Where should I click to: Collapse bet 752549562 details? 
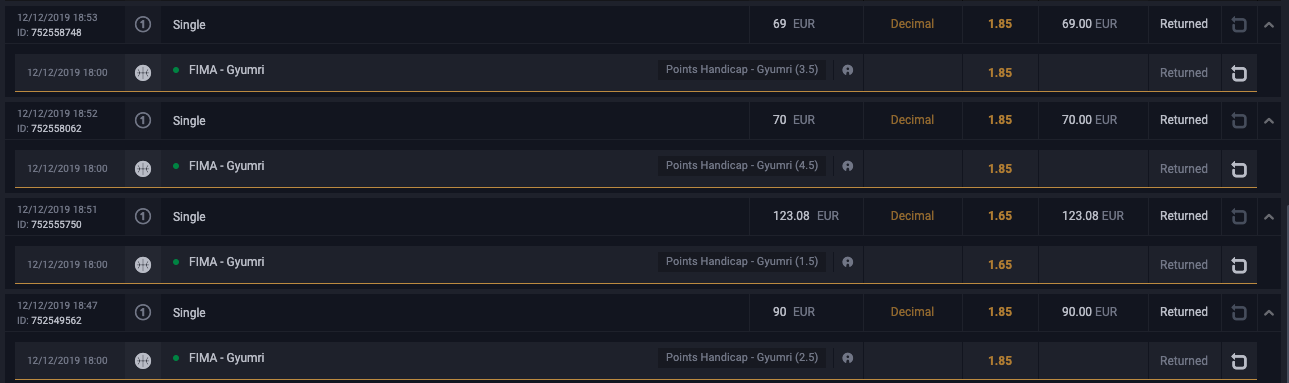[x=1269, y=313]
